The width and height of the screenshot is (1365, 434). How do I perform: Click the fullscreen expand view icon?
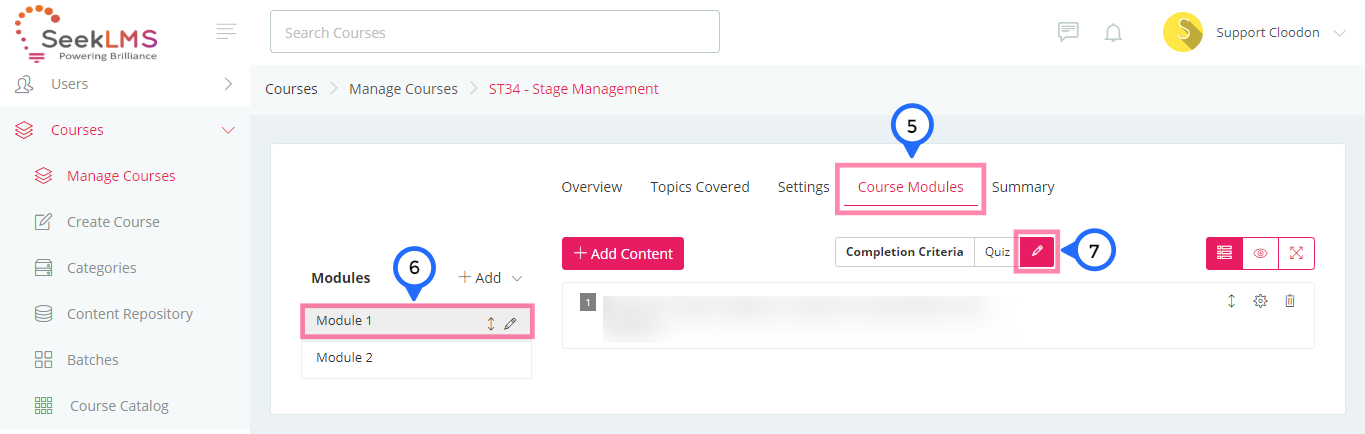(x=1297, y=253)
